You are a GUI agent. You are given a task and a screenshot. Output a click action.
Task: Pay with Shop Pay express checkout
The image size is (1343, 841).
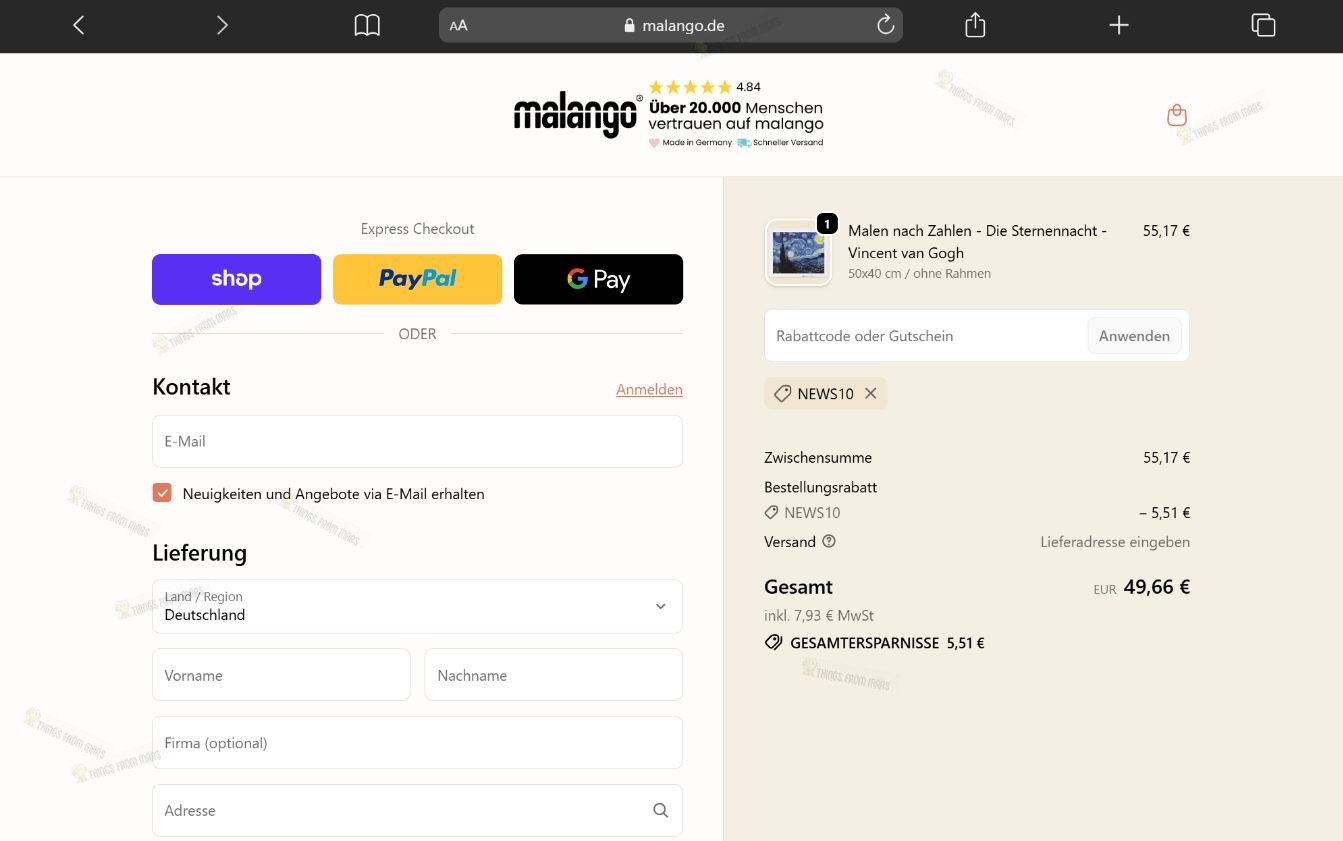[x=236, y=279]
